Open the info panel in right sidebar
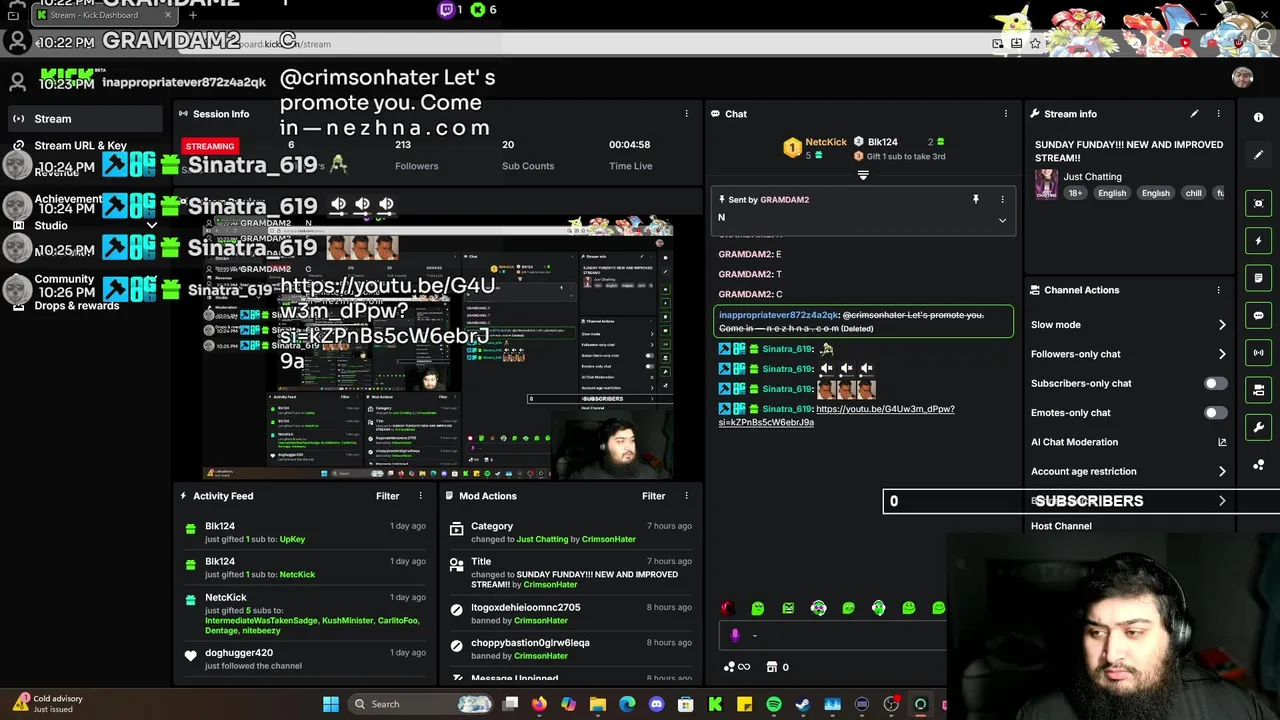This screenshot has width=1280, height=720. coord(1258,117)
